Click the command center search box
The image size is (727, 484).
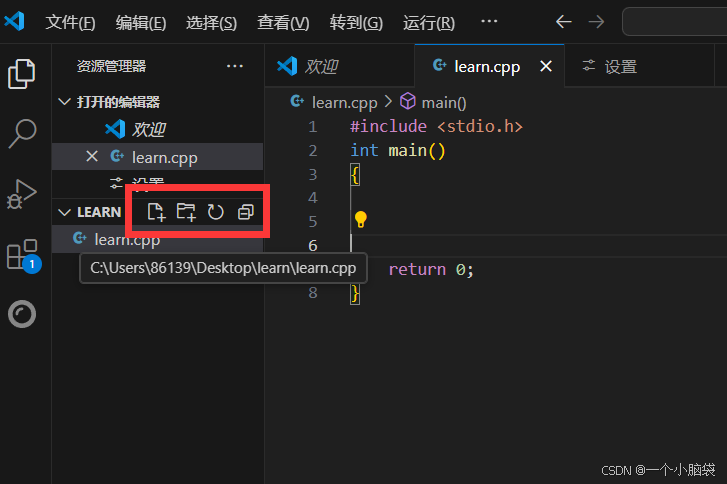click(675, 21)
